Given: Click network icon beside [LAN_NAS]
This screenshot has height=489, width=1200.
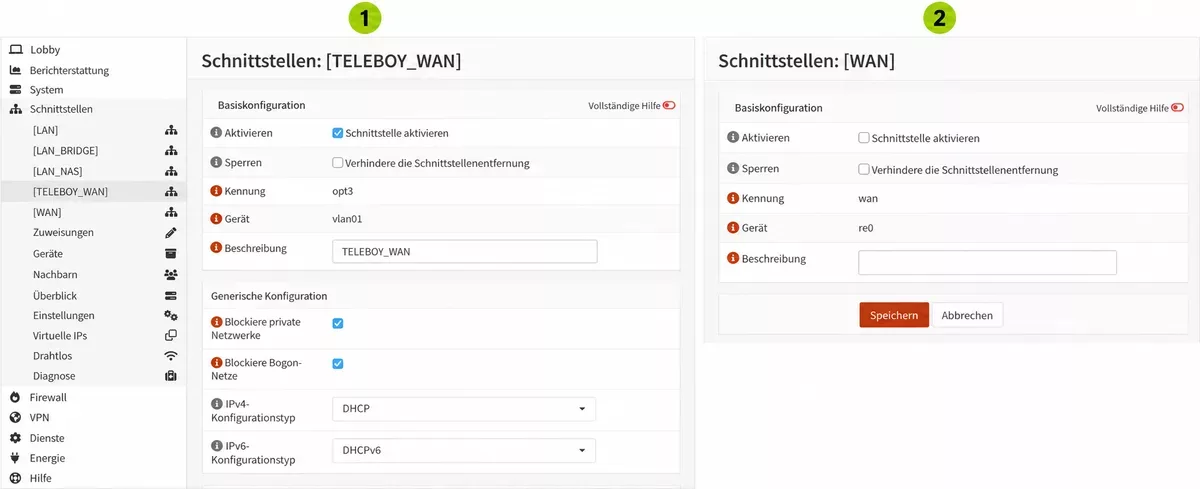Looking at the screenshot, I should 171,171.
